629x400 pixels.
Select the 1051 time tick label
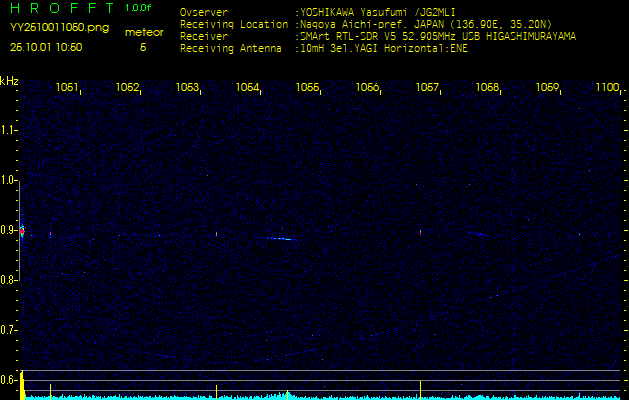pos(67,88)
